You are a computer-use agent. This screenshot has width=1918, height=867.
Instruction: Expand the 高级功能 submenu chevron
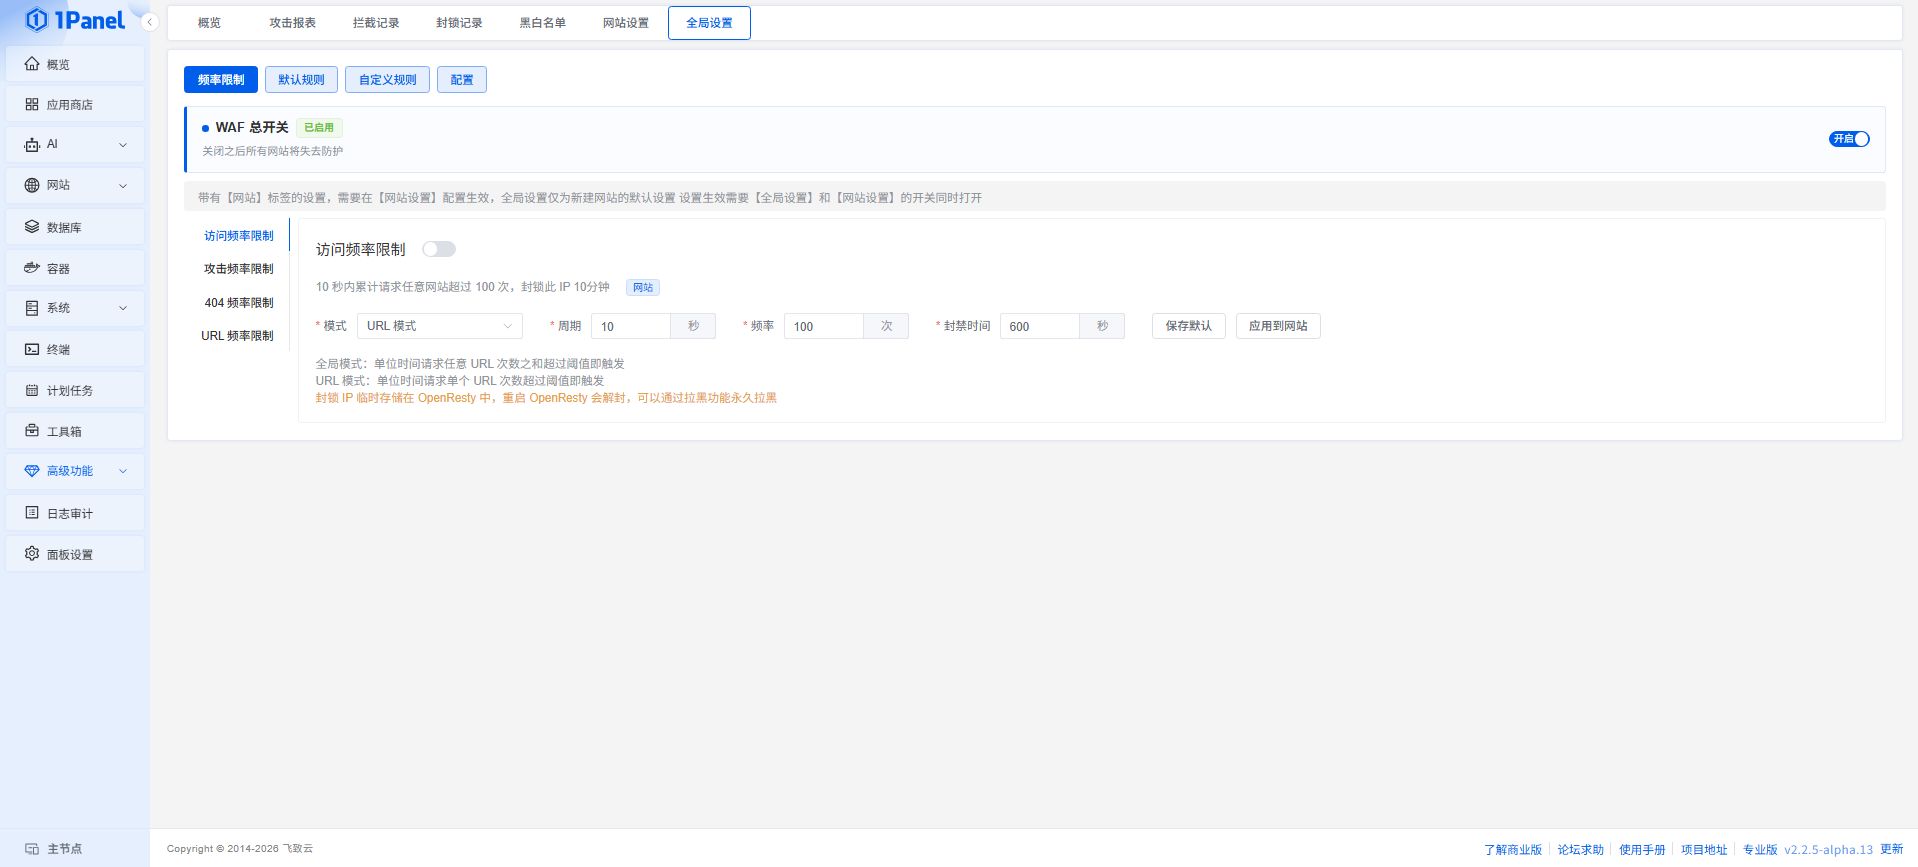pyautogui.click(x=123, y=471)
